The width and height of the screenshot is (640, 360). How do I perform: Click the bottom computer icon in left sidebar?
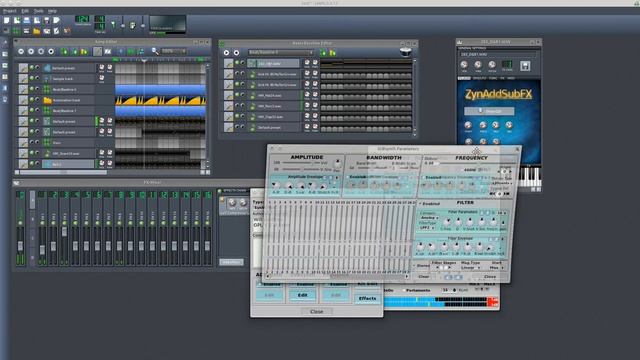(x=5, y=99)
